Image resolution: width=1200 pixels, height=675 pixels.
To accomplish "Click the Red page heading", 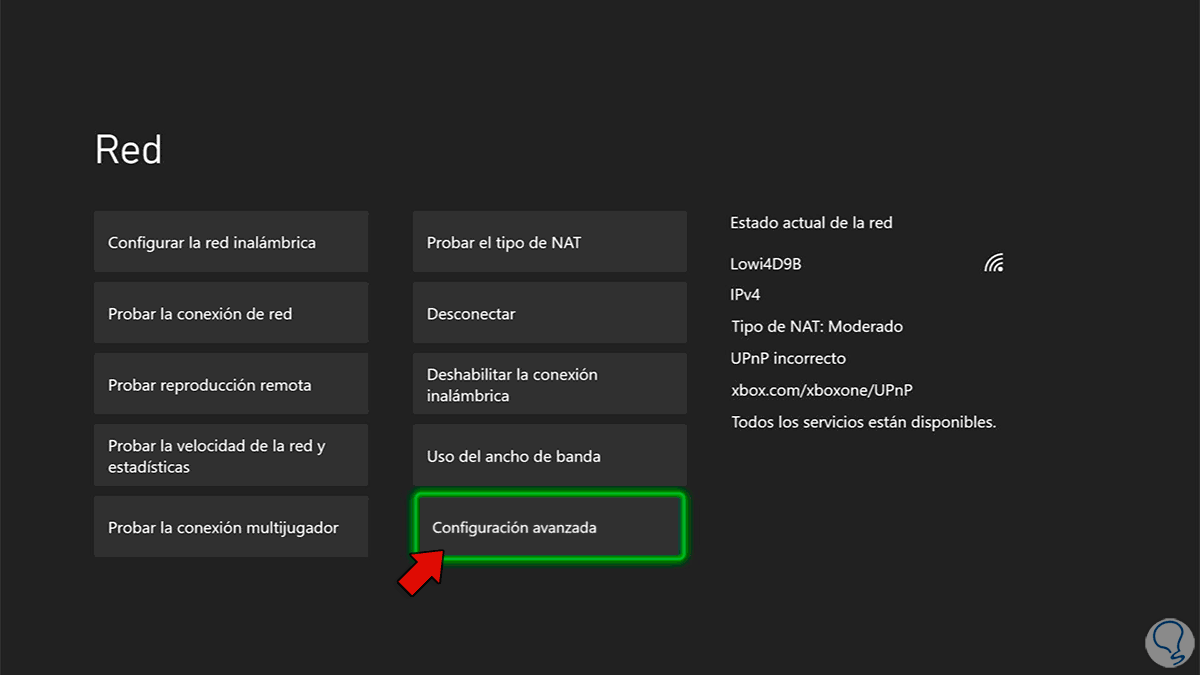I will pyautogui.click(x=128, y=150).
